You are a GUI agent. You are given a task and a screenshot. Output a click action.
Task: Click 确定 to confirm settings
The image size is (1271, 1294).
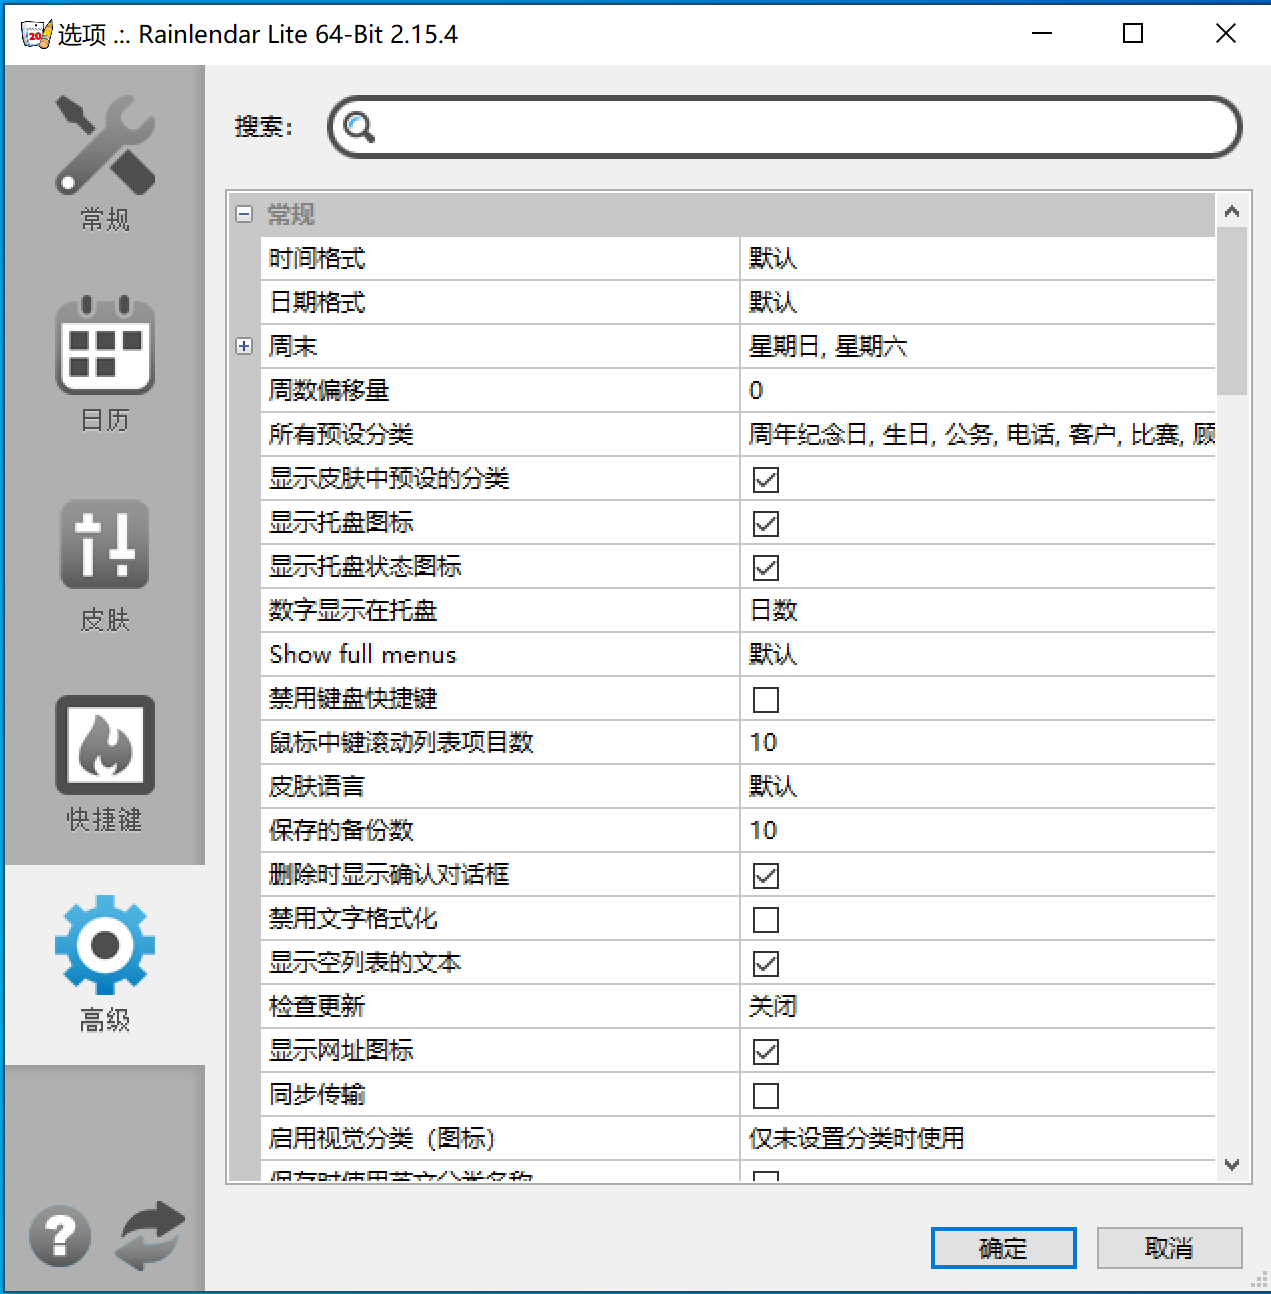pos(1003,1248)
